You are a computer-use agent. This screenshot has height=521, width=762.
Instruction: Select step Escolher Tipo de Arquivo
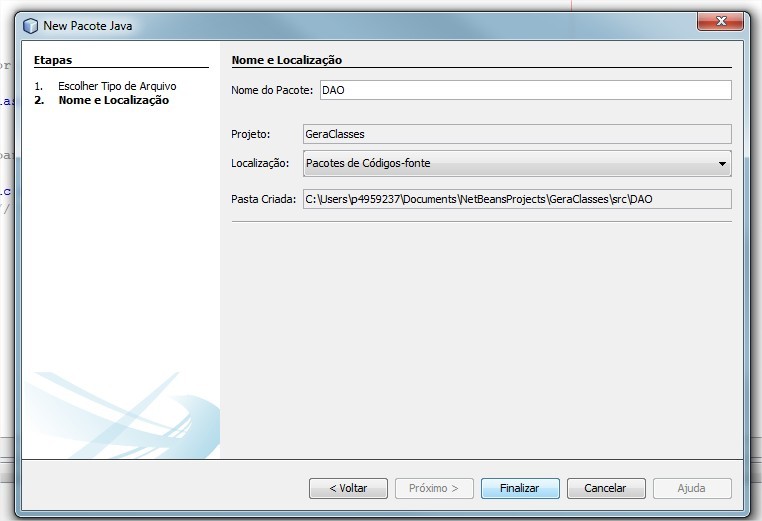pos(117,86)
